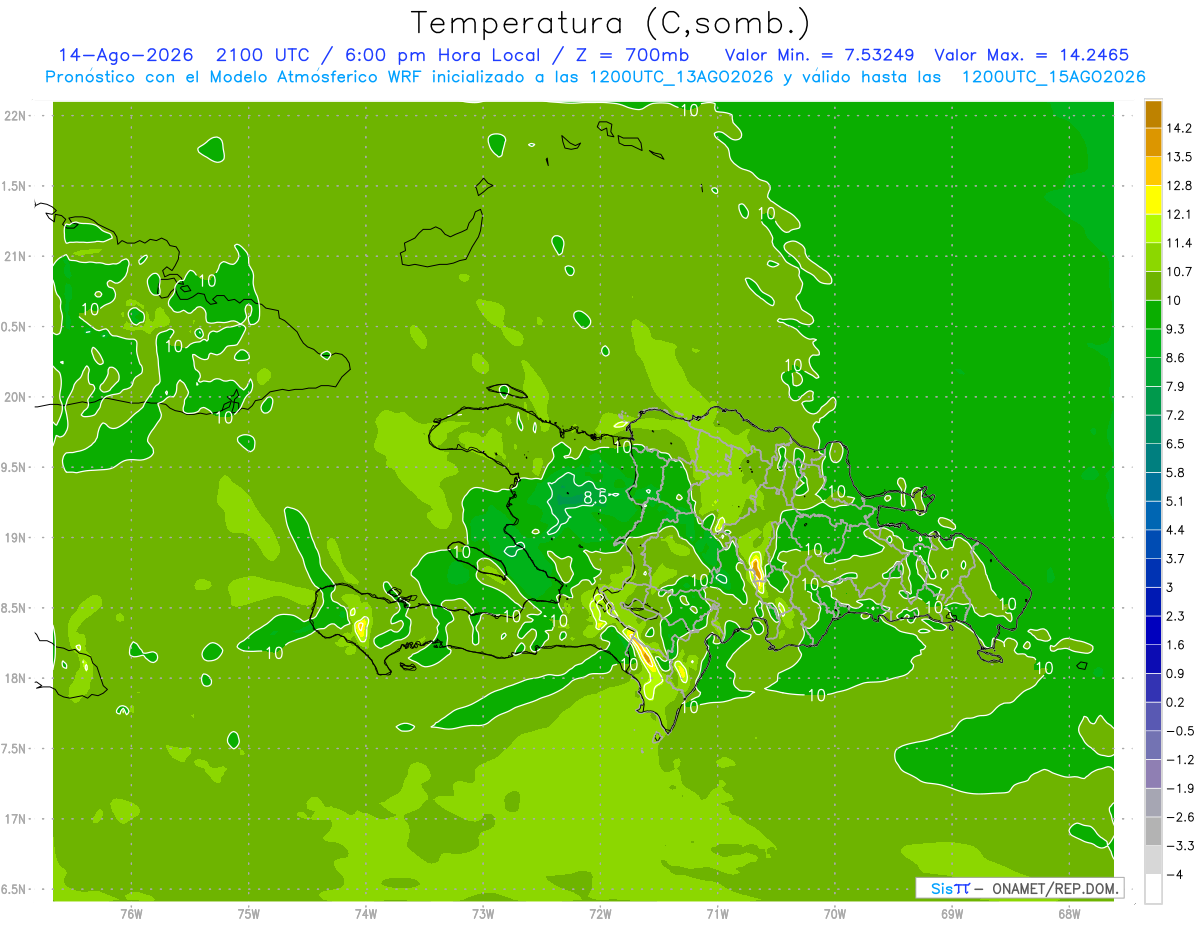Screen dimensions: 1200x927
Task: Click the '74W' longitude axis label
Action: (x=366, y=912)
